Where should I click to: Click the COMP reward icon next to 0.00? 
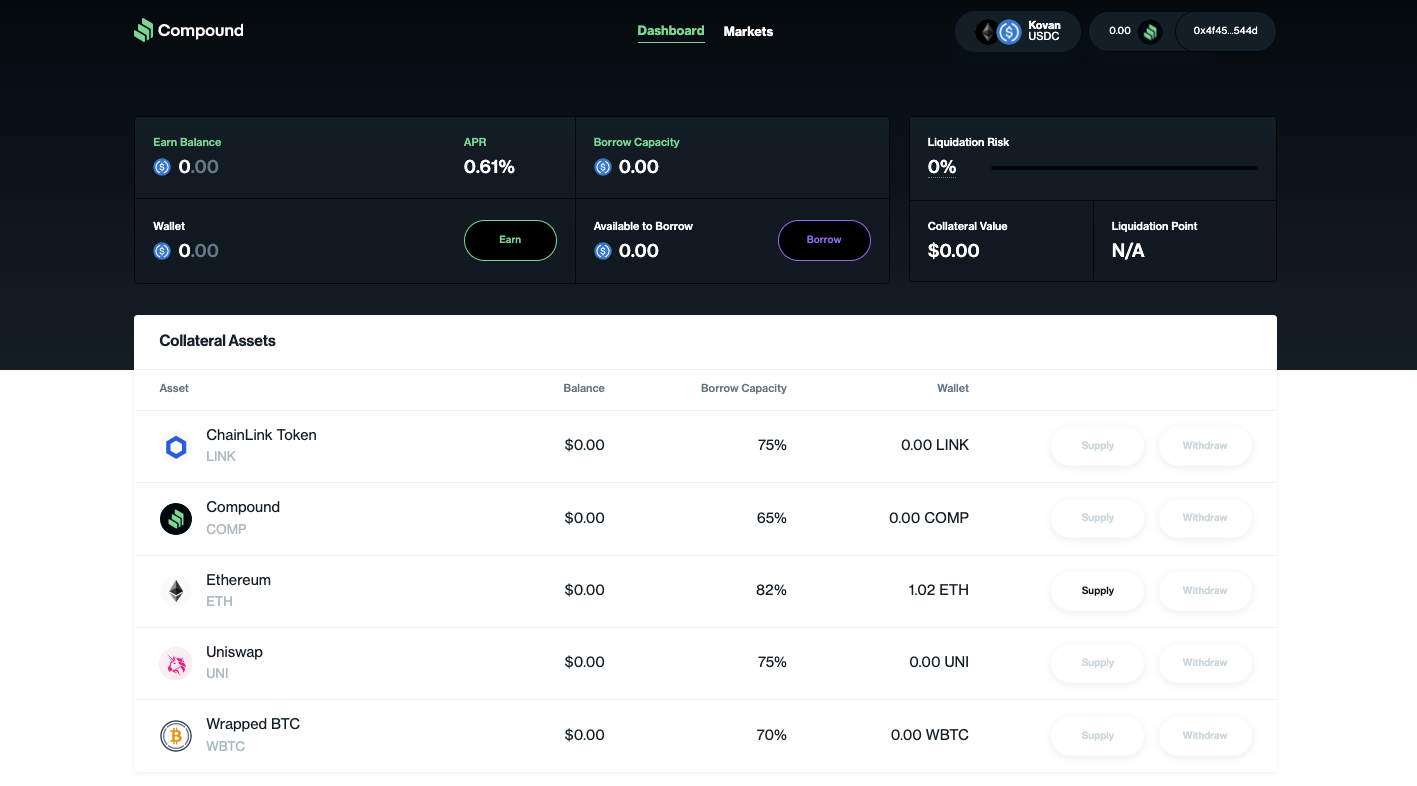1150,32
